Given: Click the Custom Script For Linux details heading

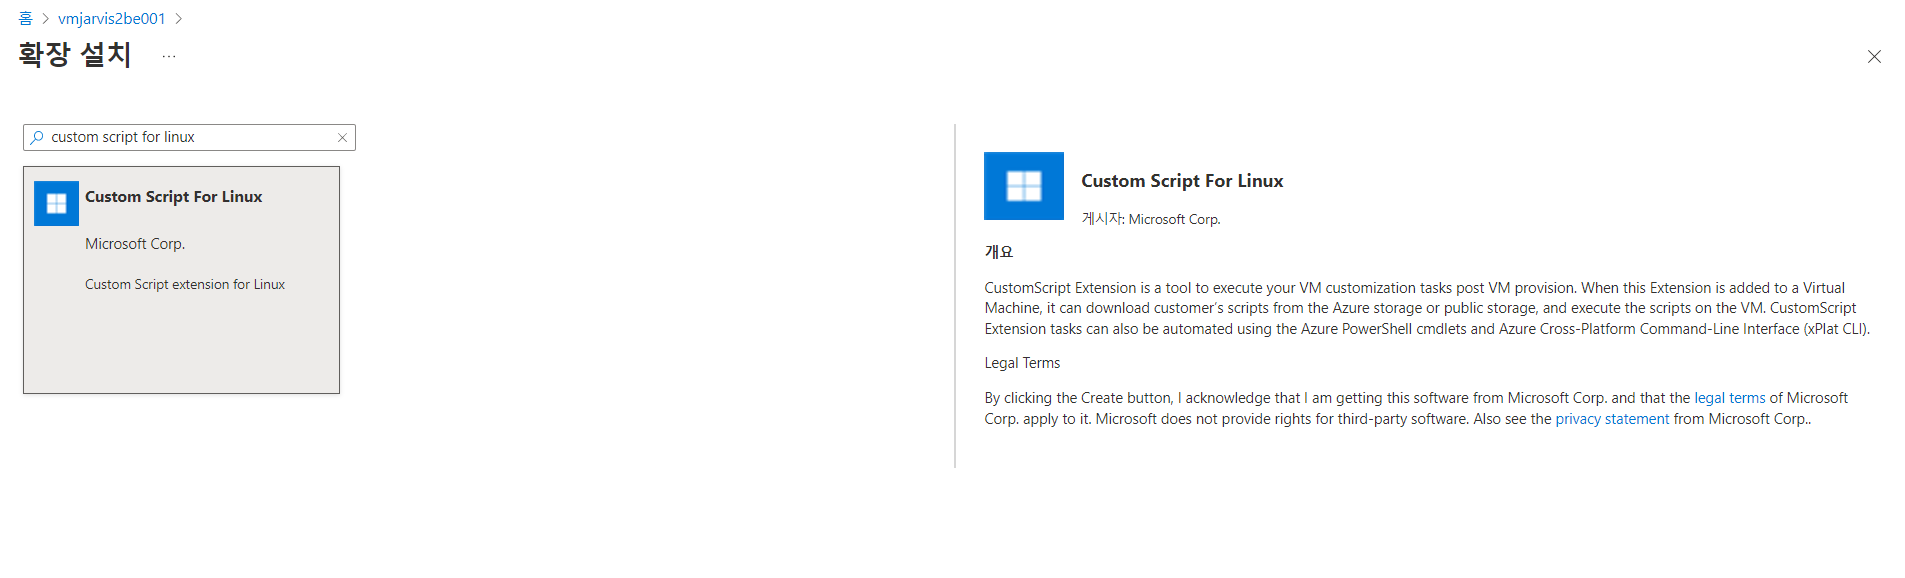Looking at the screenshot, I should (1182, 181).
